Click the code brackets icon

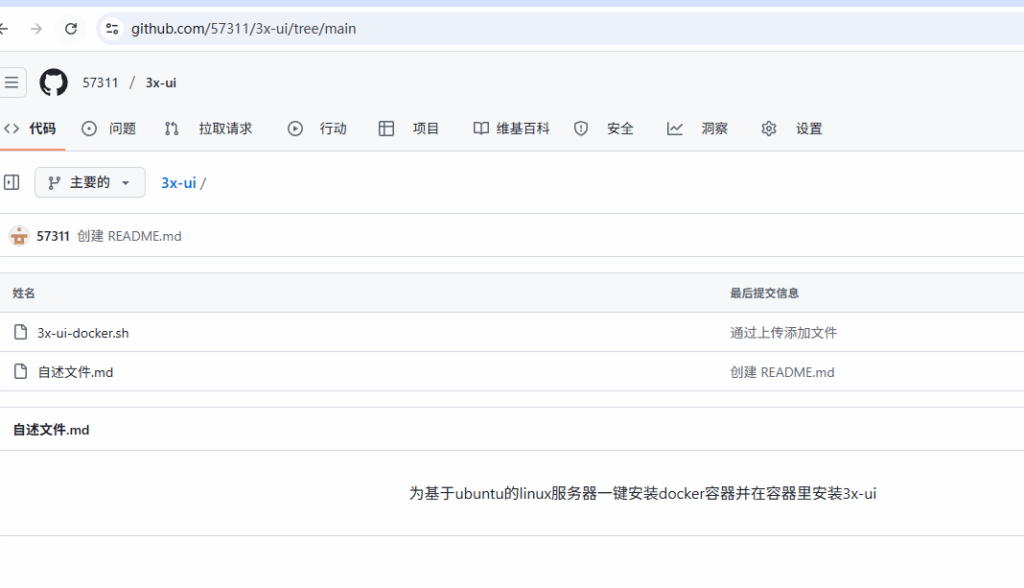(11, 129)
